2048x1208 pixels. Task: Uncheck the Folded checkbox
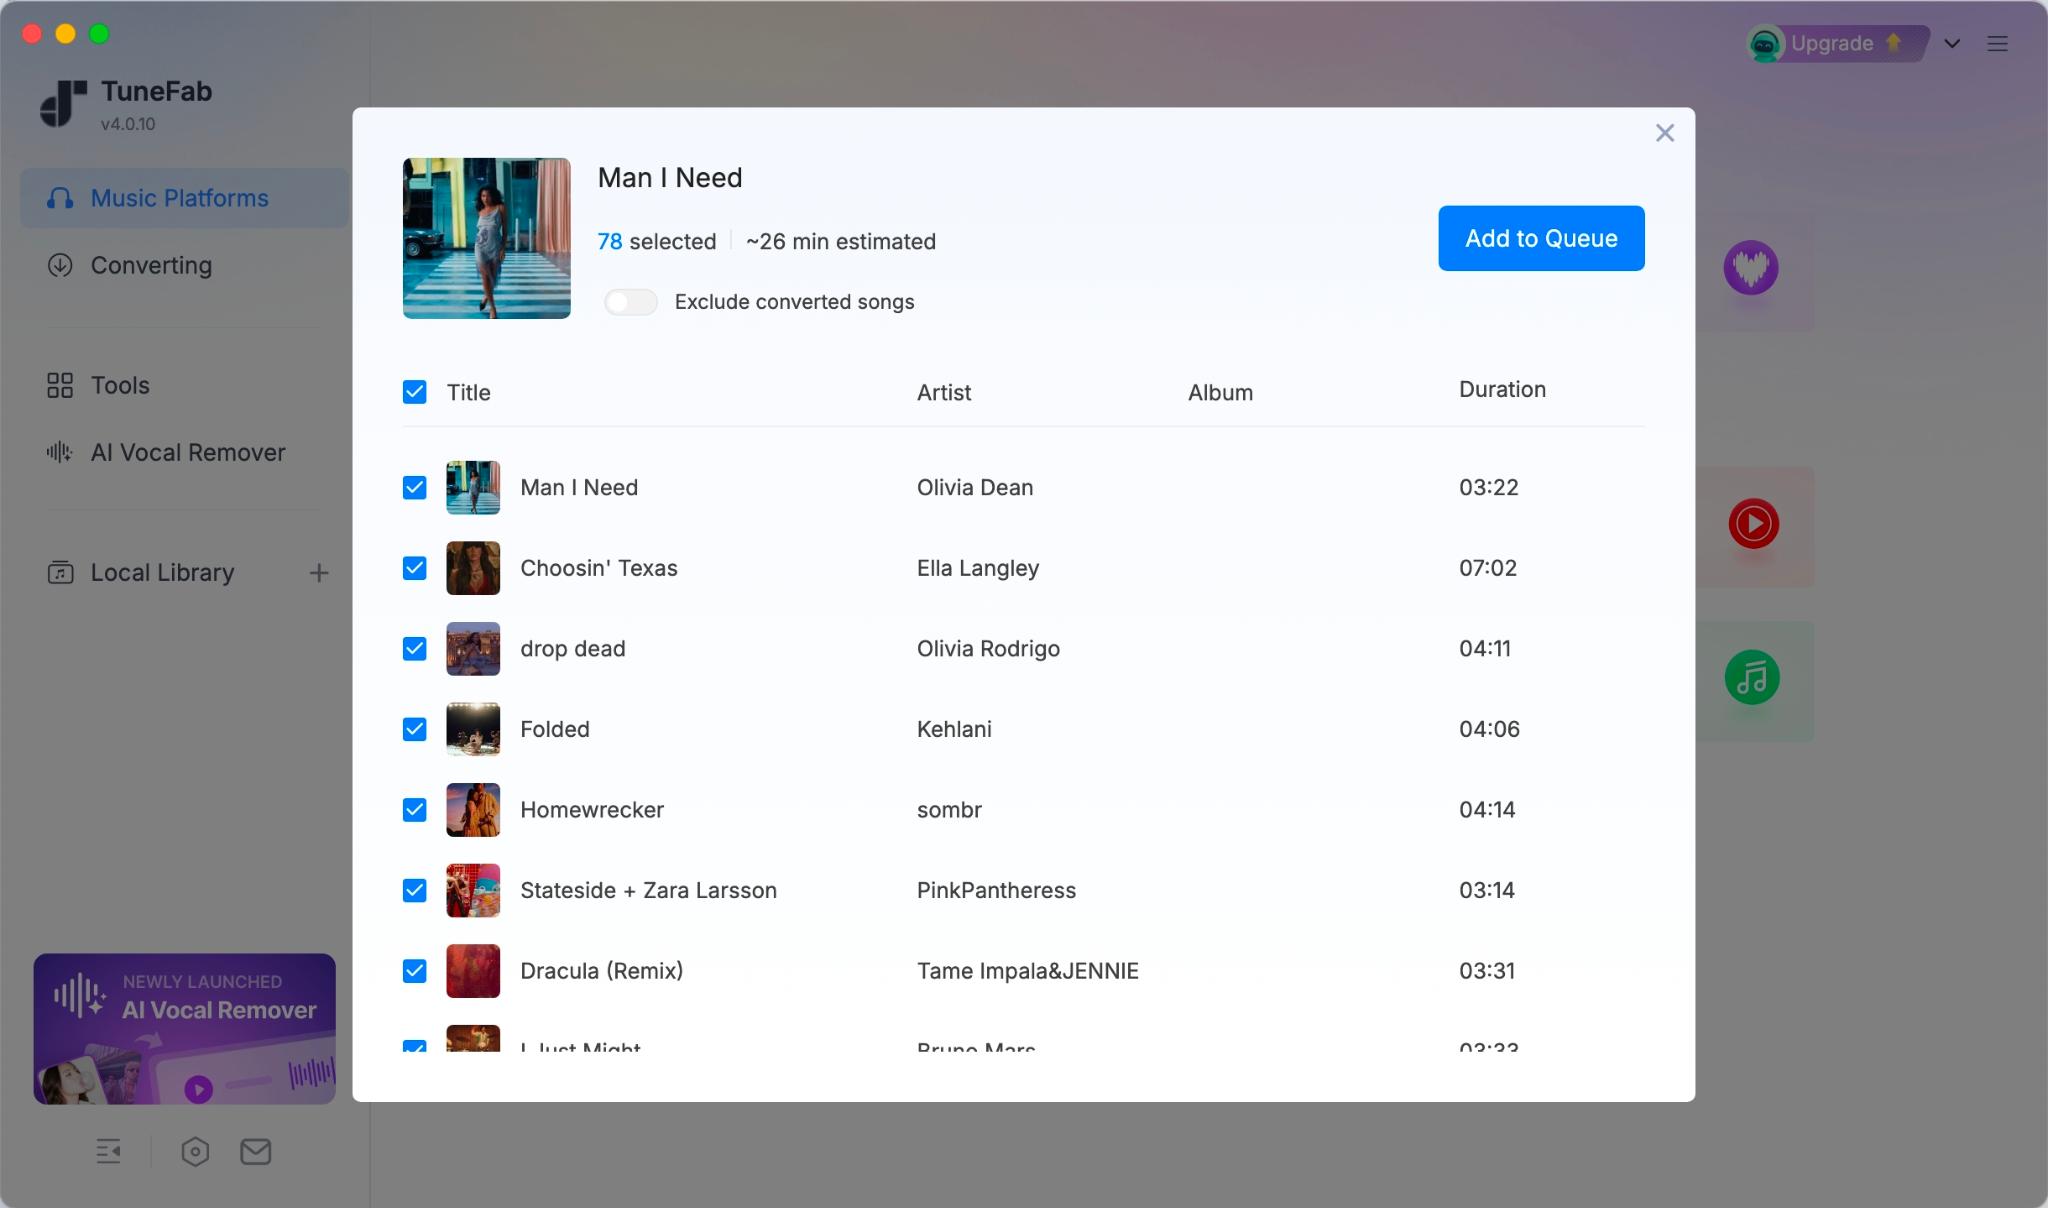coord(414,729)
